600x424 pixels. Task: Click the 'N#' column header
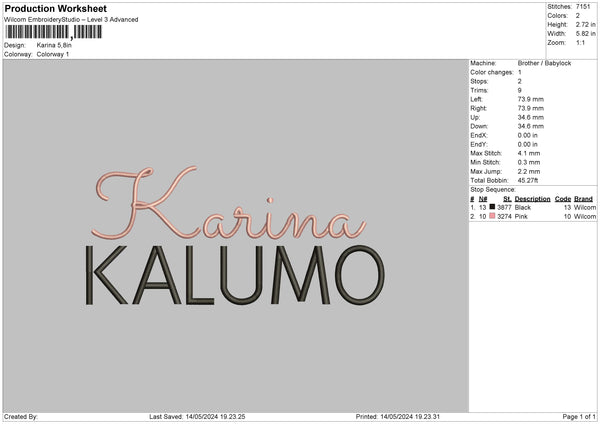pyautogui.click(x=483, y=199)
